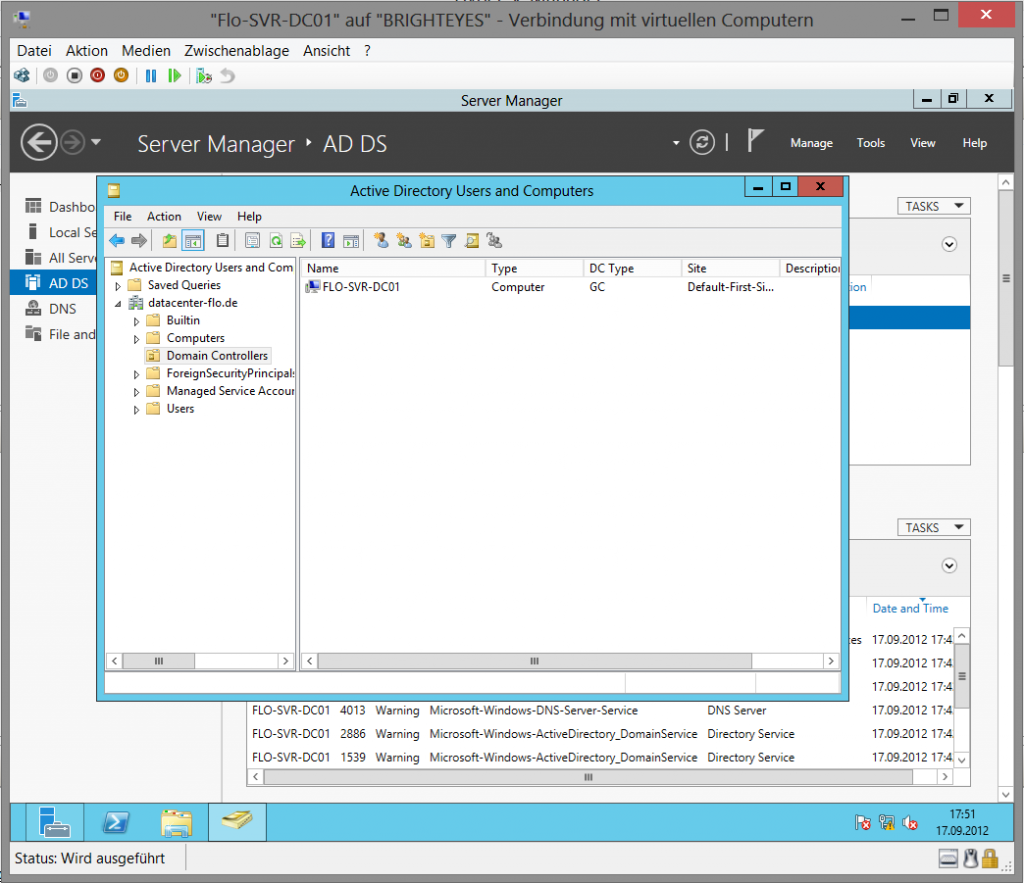This screenshot has width=1024, height=883.
Task: Click the blue Help question mark icon
Action: coord(328,241)
